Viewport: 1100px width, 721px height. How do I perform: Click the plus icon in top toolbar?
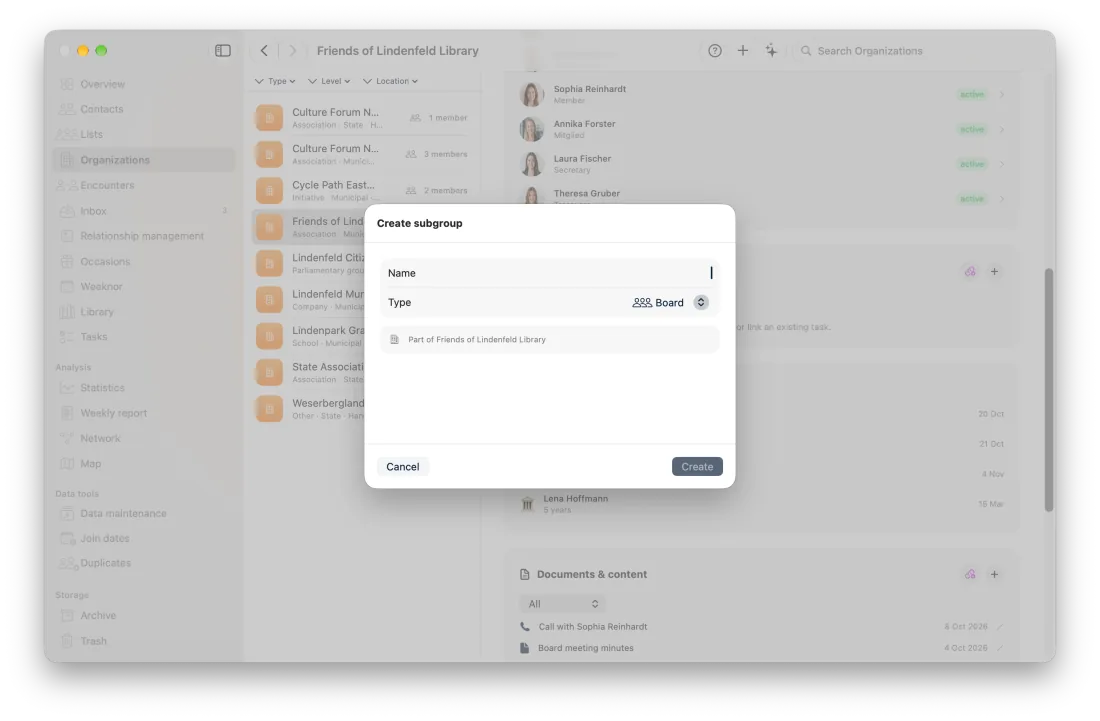point(742,50)
